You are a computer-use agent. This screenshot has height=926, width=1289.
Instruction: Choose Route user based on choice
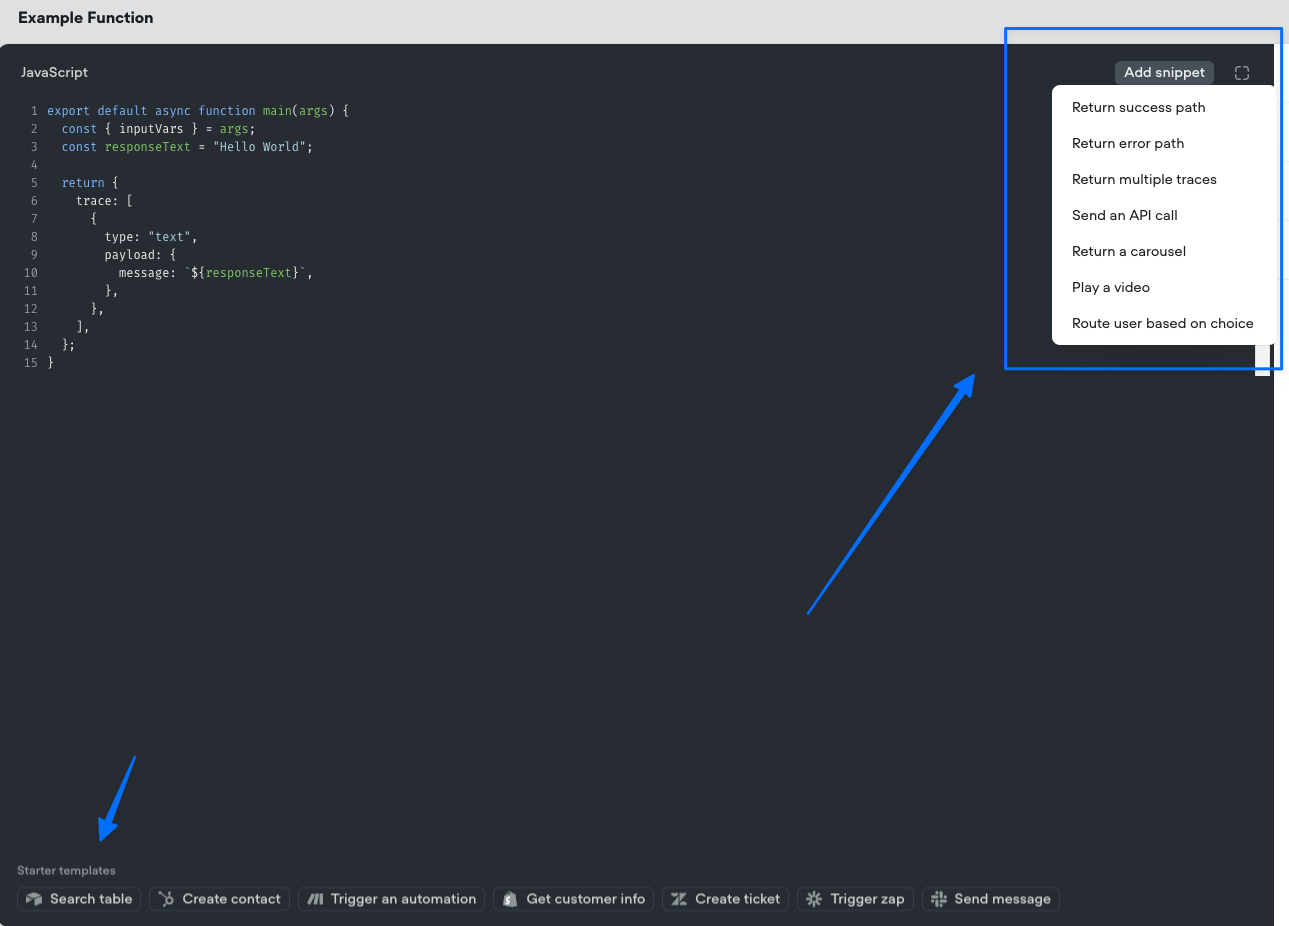point(1162,323)
